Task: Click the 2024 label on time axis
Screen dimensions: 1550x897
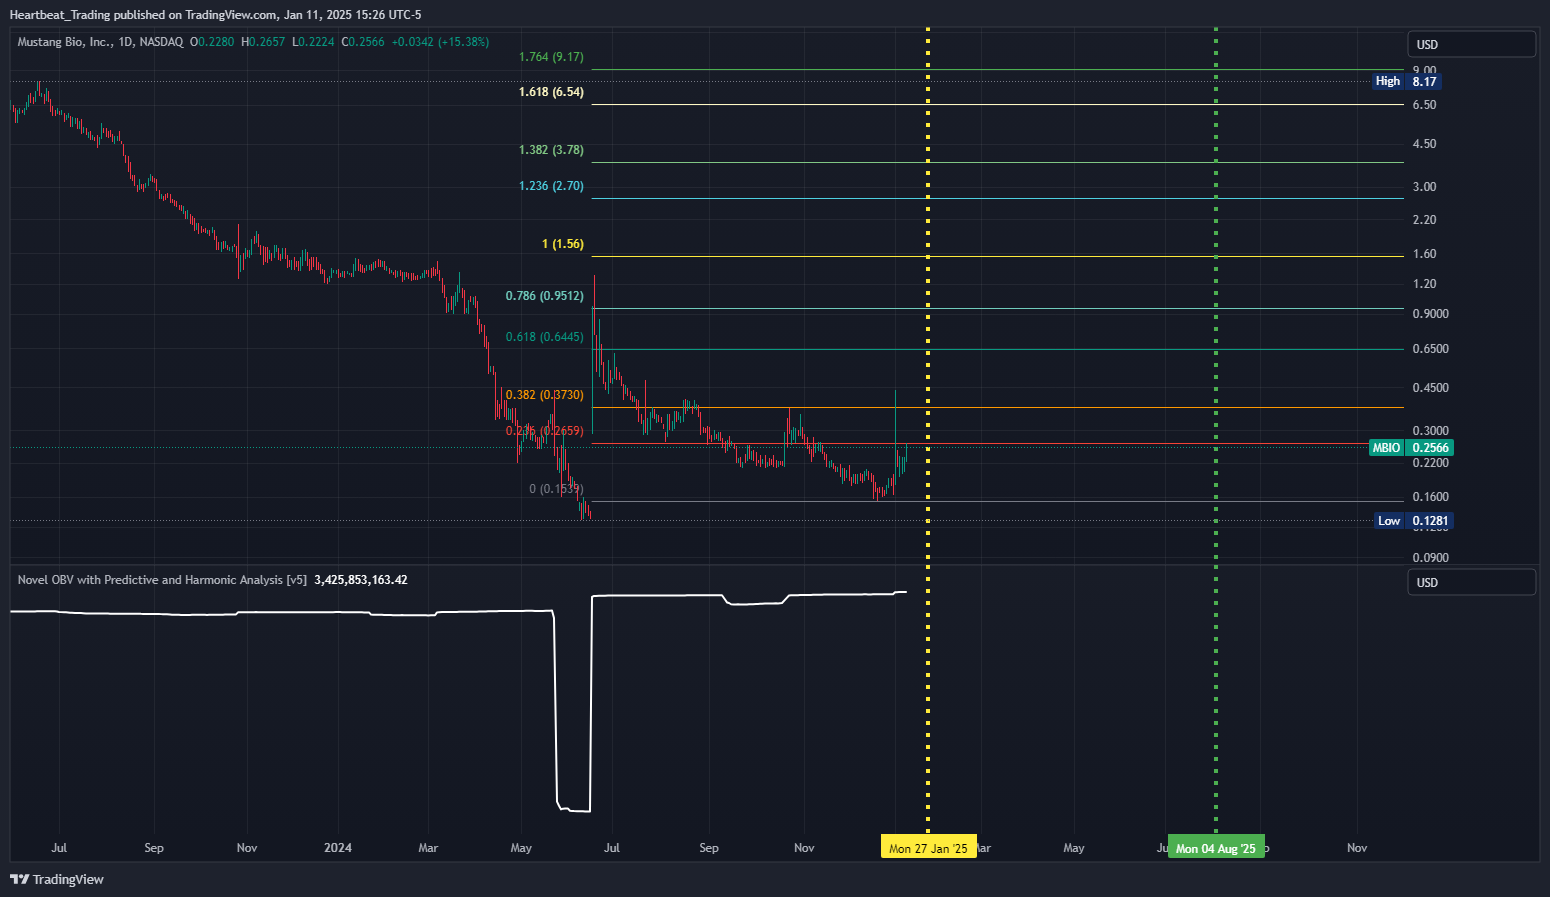Action: coord(338,848)
